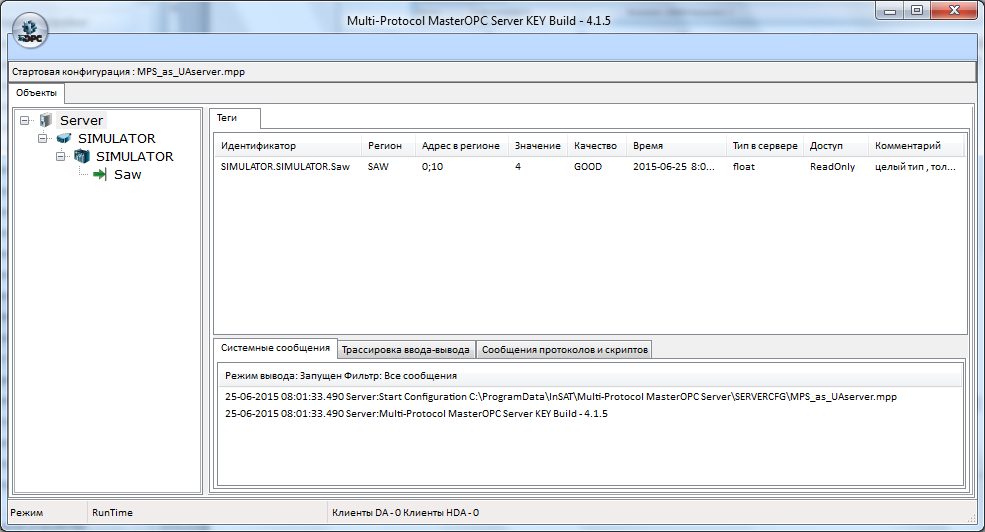Click the GOOD quality cell
The width and height of the screenshot is (985, 532).
588,166
